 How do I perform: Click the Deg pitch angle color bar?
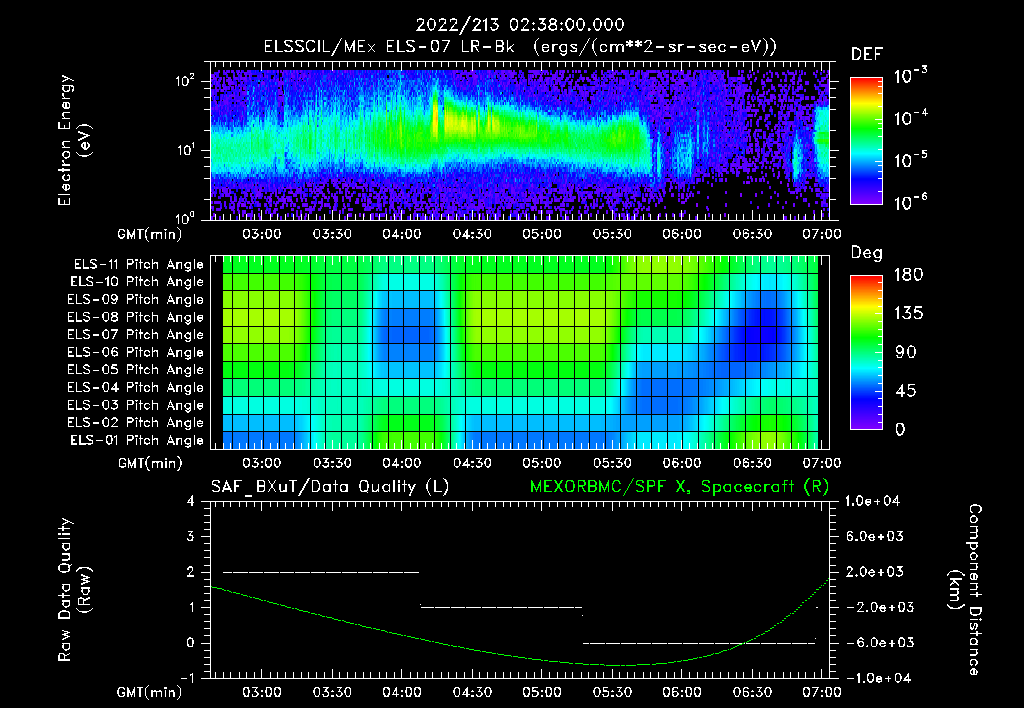pyautogui.click(x=866, y=353)
